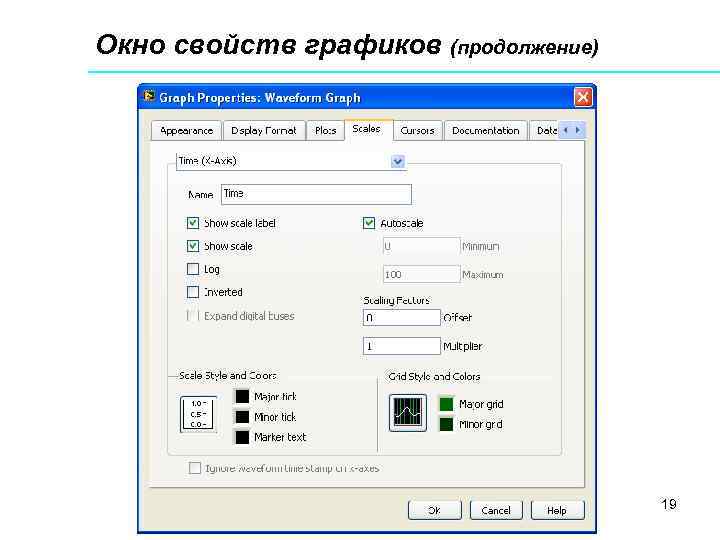720x540 pixels.
Task: Click the Minimum value field
Action: point(422,246)
